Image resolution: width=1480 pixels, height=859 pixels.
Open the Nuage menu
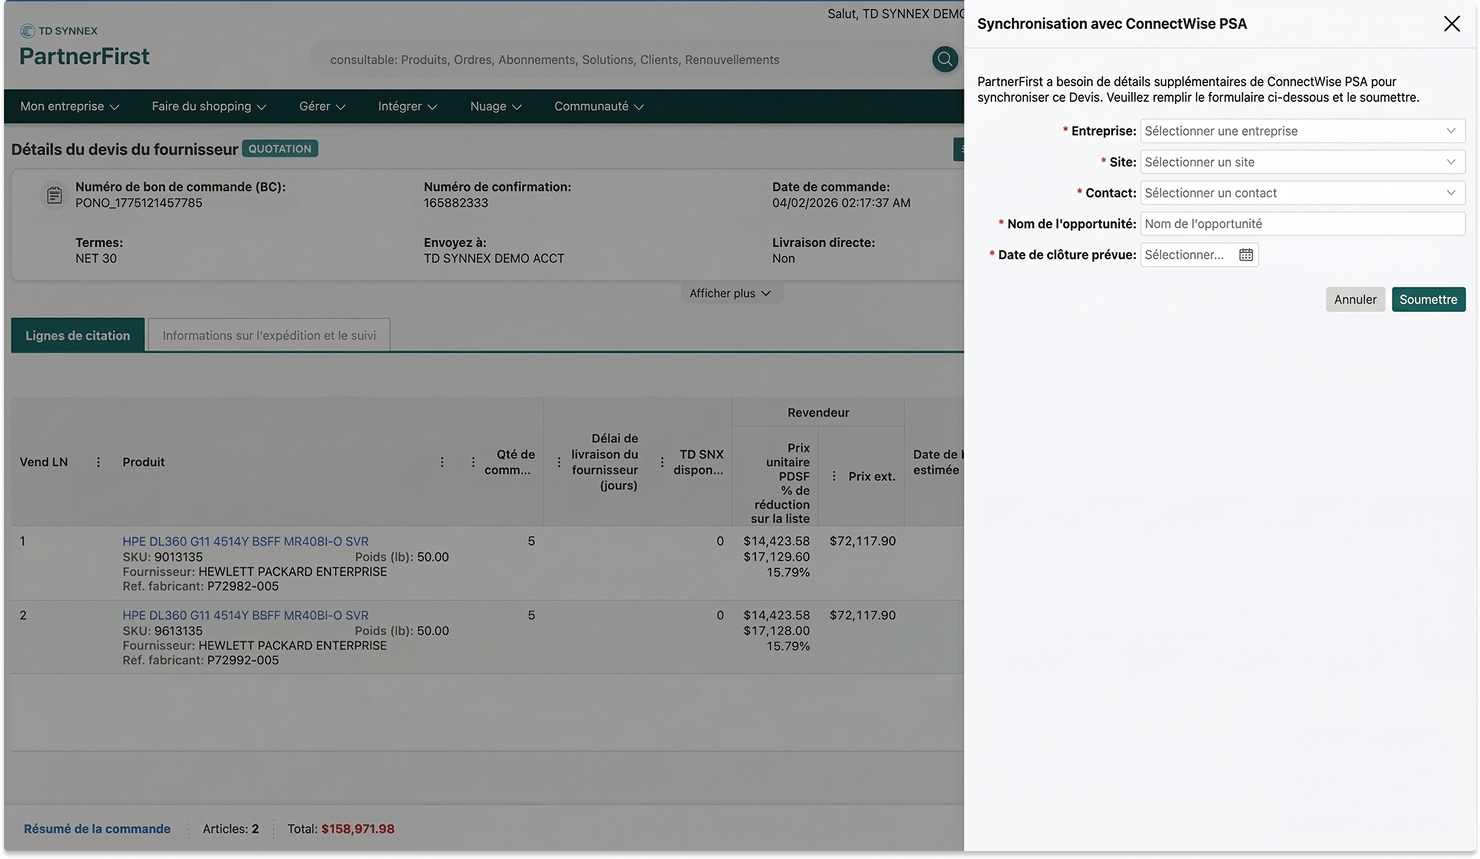pyautogui.click(x=496, y=106)
